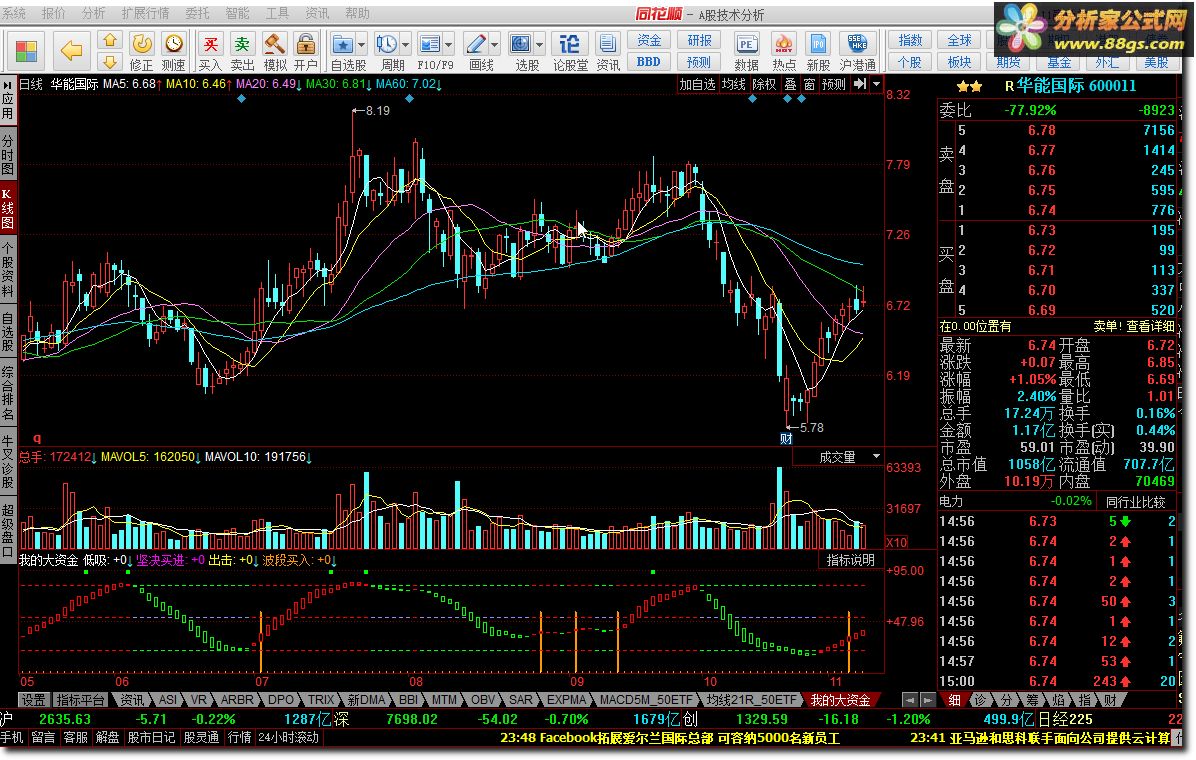Open the 个股资料 sidebar view
Viewport: 1196px width, 760px height.
pos(8,269)
